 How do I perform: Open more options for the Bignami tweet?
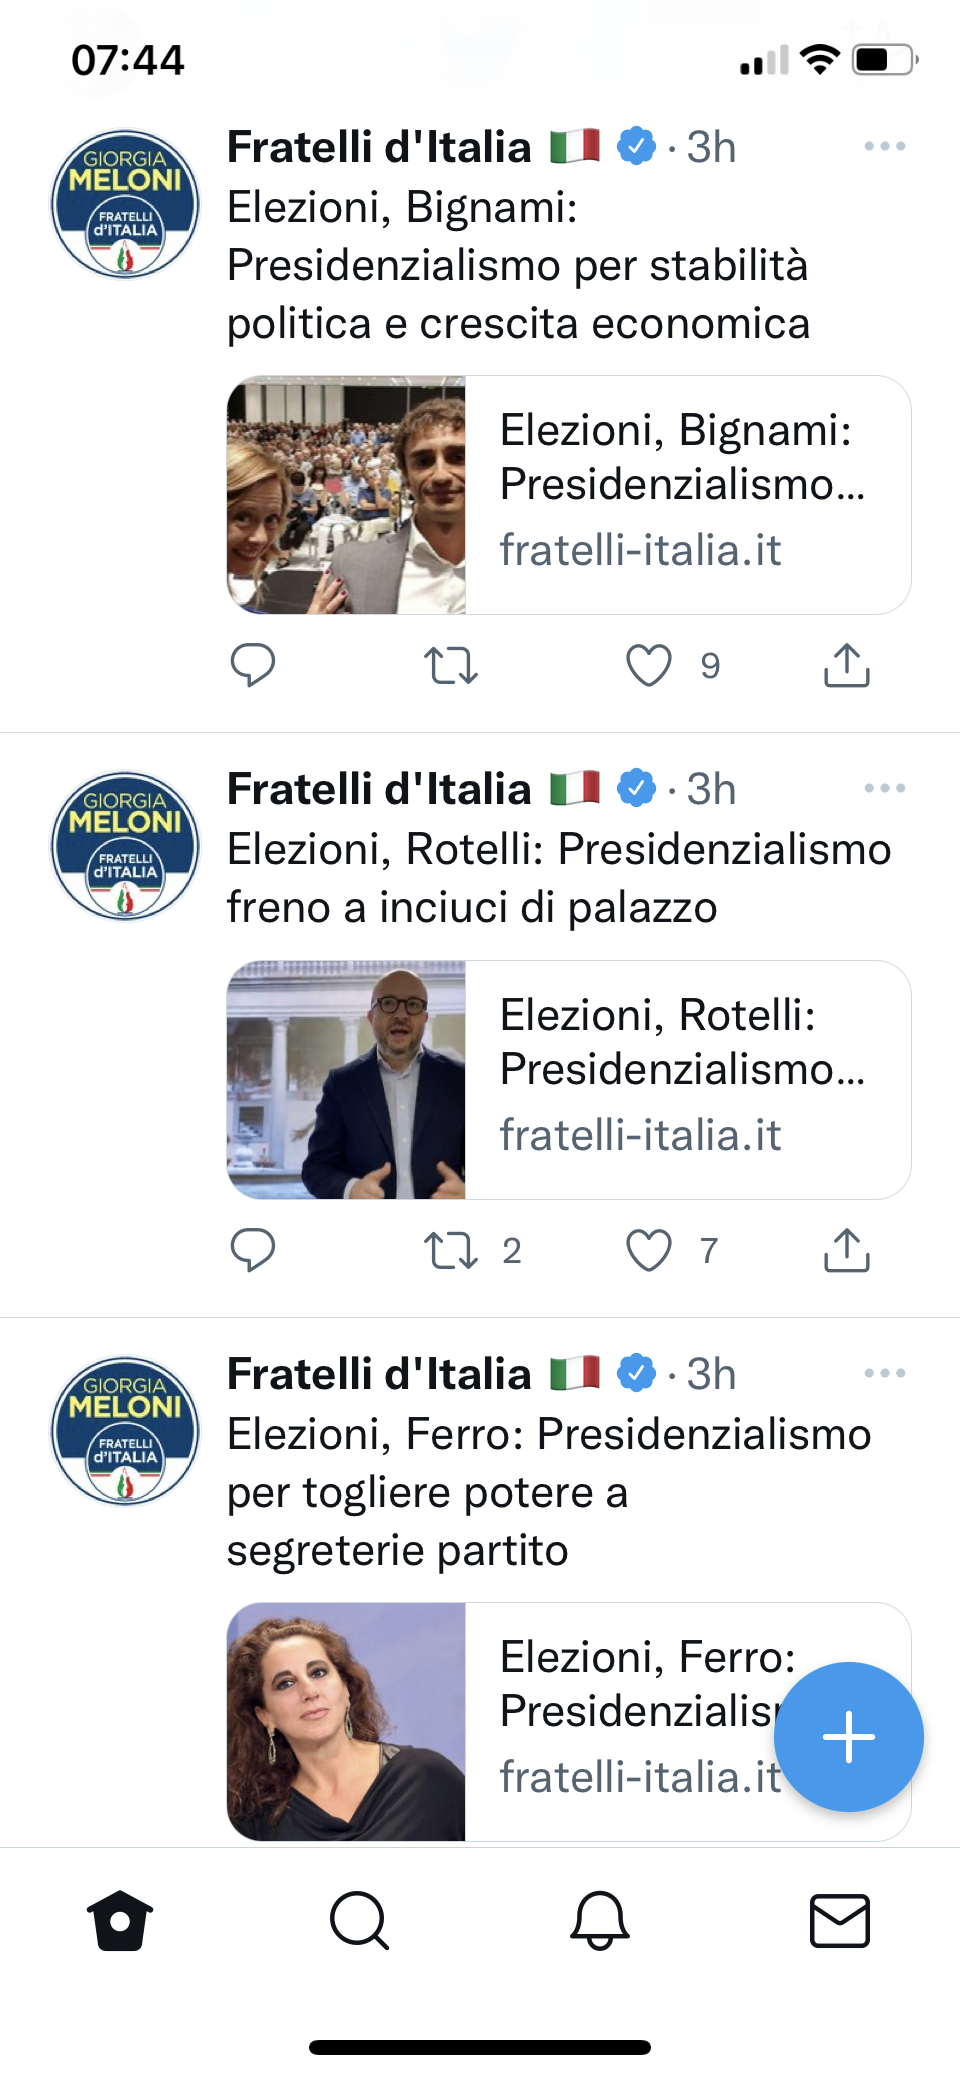[884, 147]
